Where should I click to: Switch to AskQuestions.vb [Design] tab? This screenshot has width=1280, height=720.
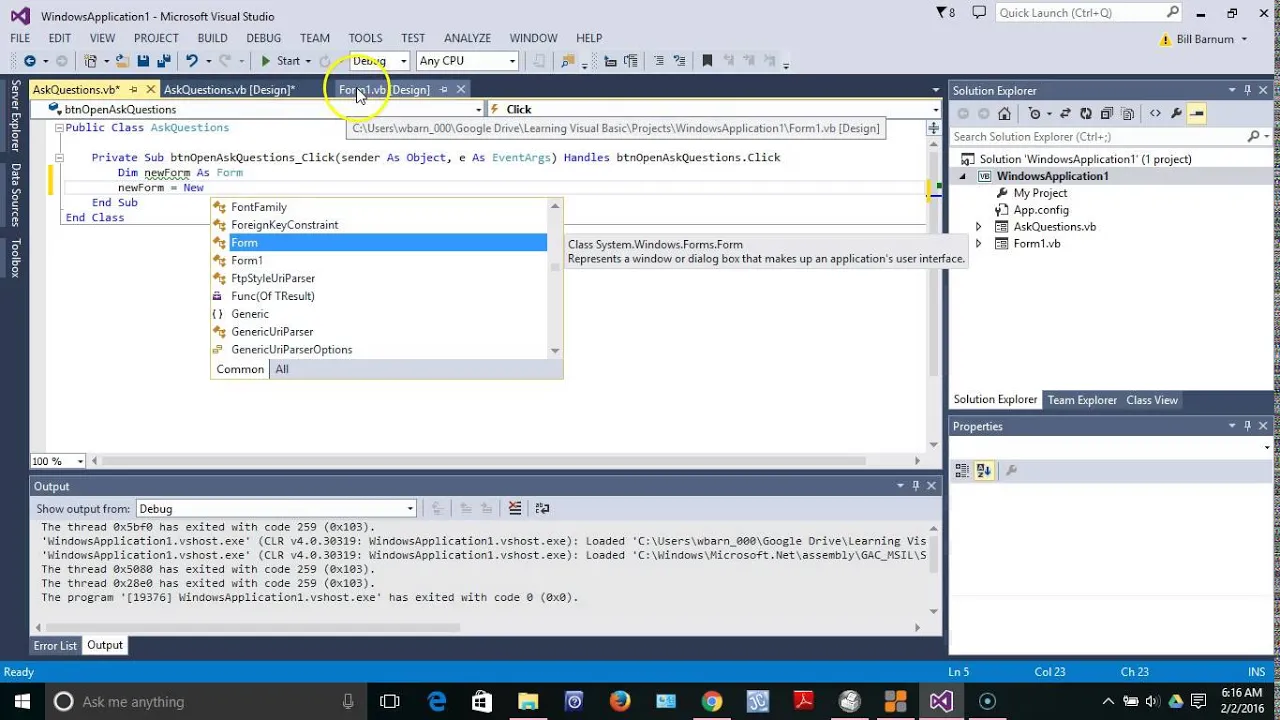click(229, 90)
